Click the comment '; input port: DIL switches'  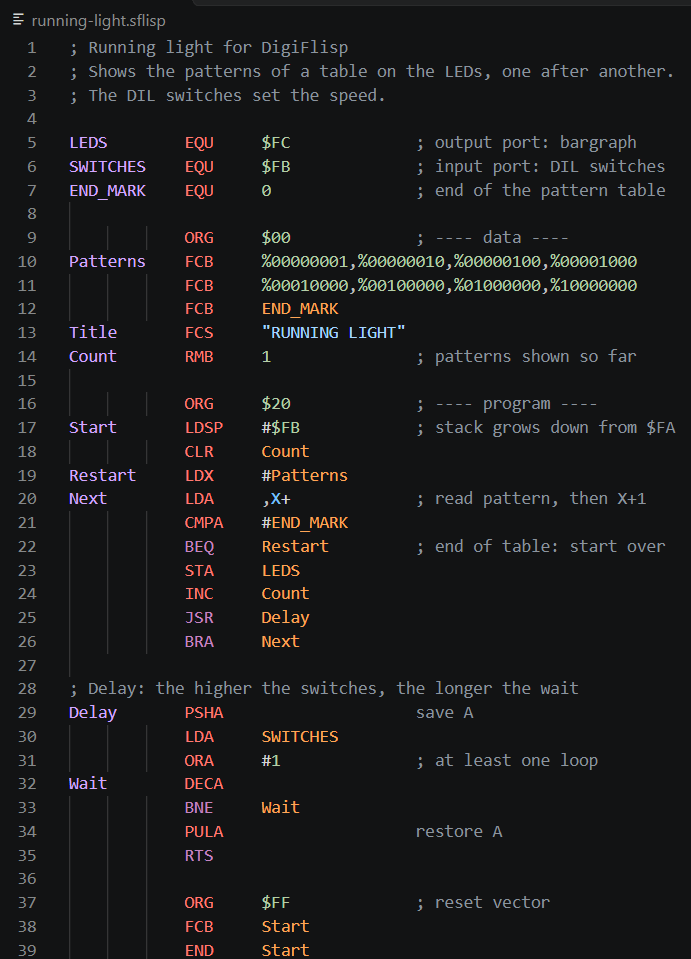541,166
